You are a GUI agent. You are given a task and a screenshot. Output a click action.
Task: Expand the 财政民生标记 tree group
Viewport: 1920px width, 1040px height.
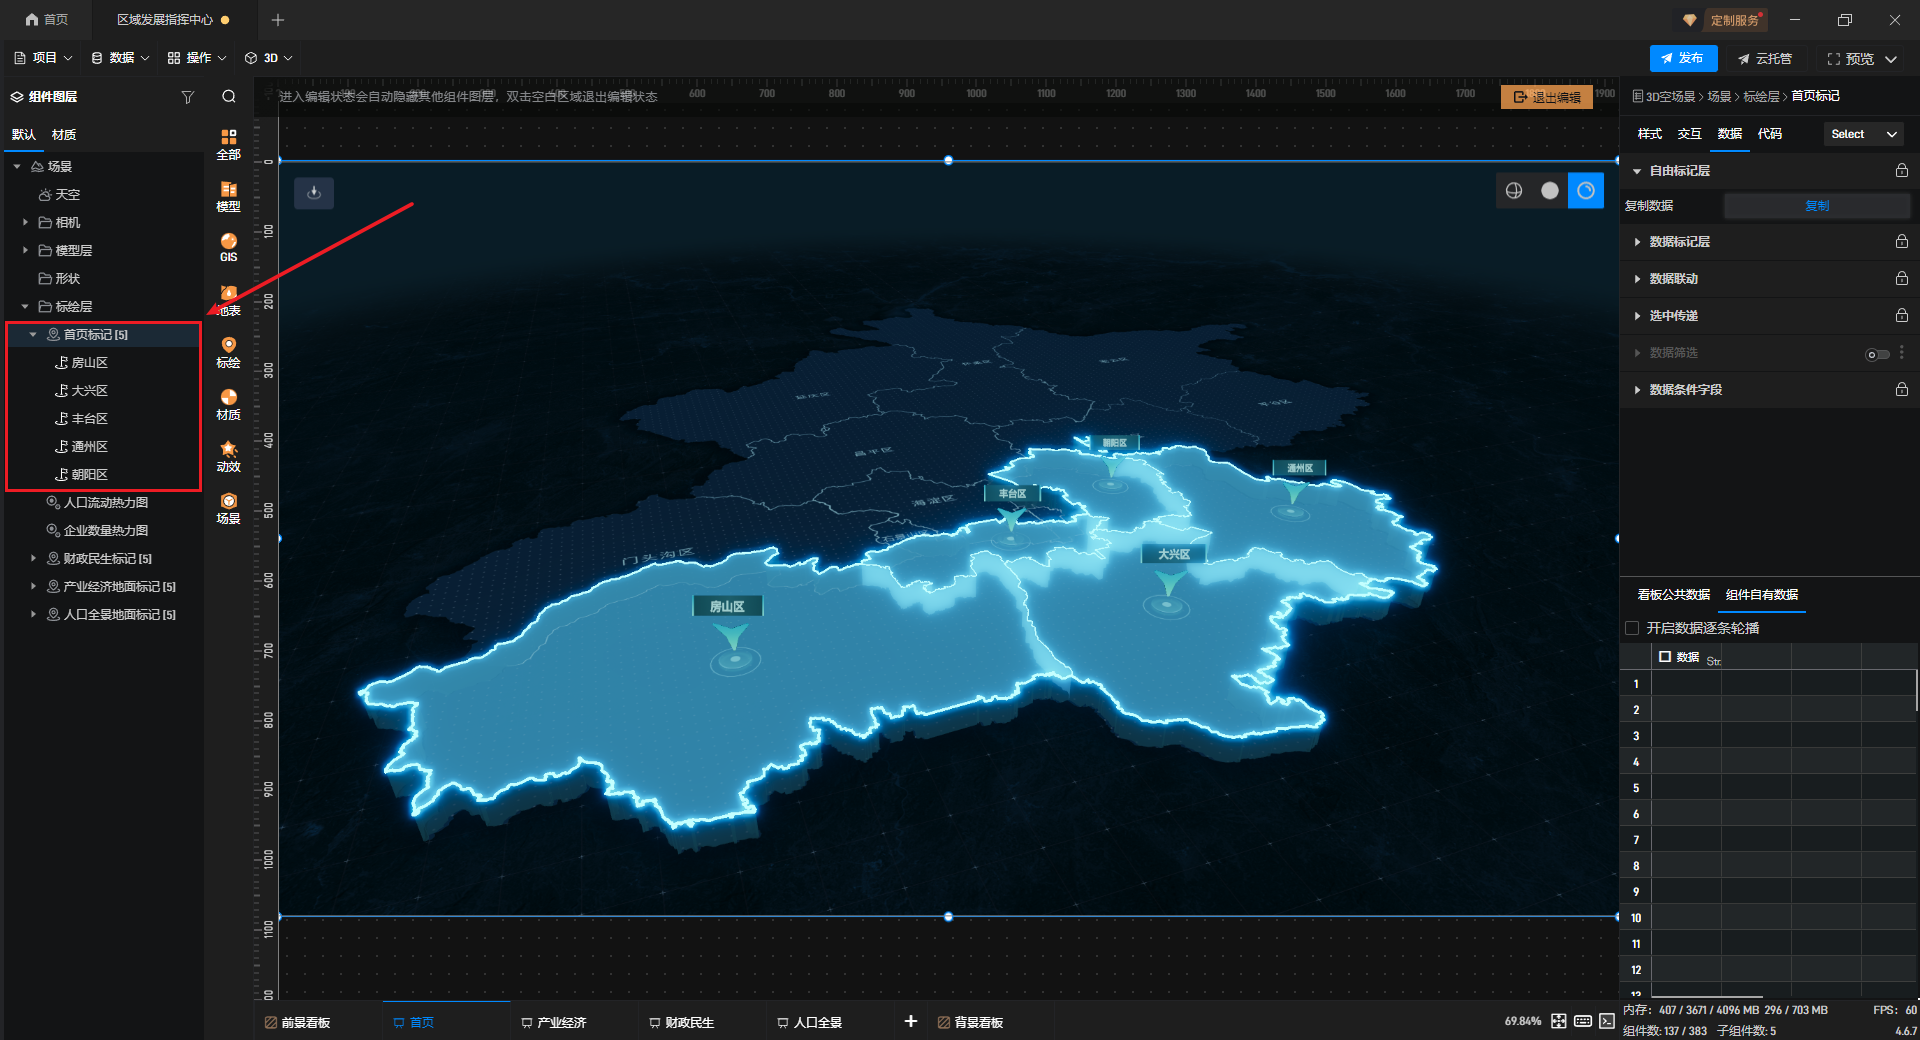click(x=33, y=559)
